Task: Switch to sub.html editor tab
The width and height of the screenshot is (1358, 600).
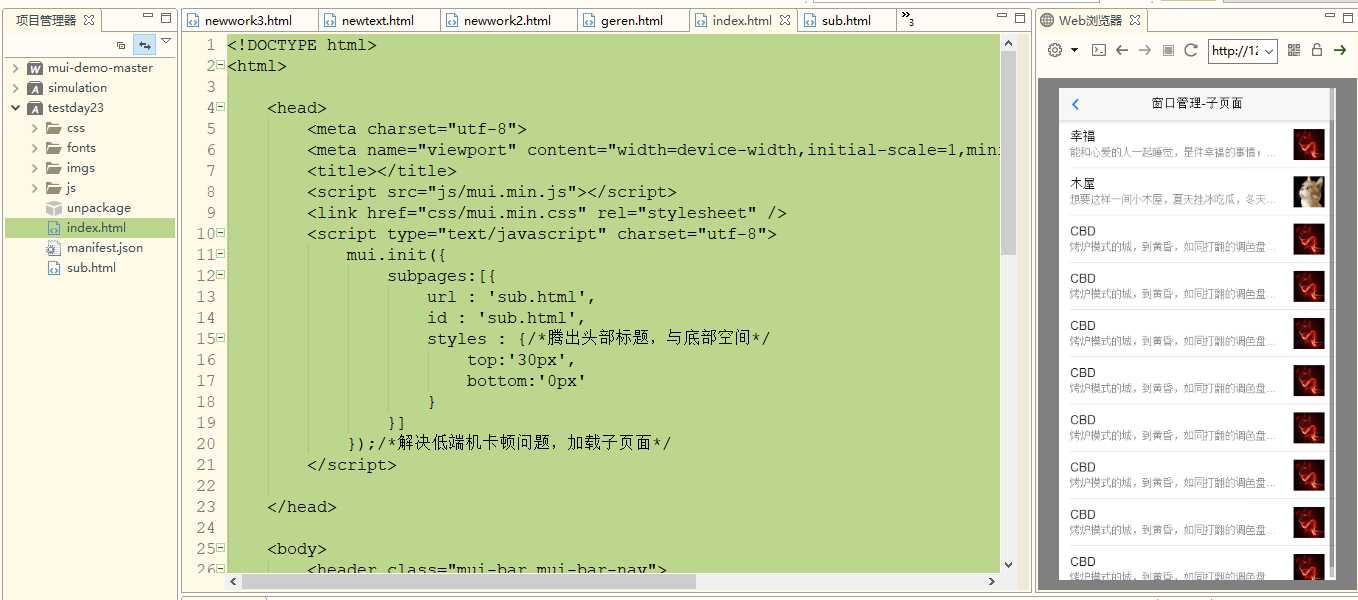Action: click(x=846, y=20)
